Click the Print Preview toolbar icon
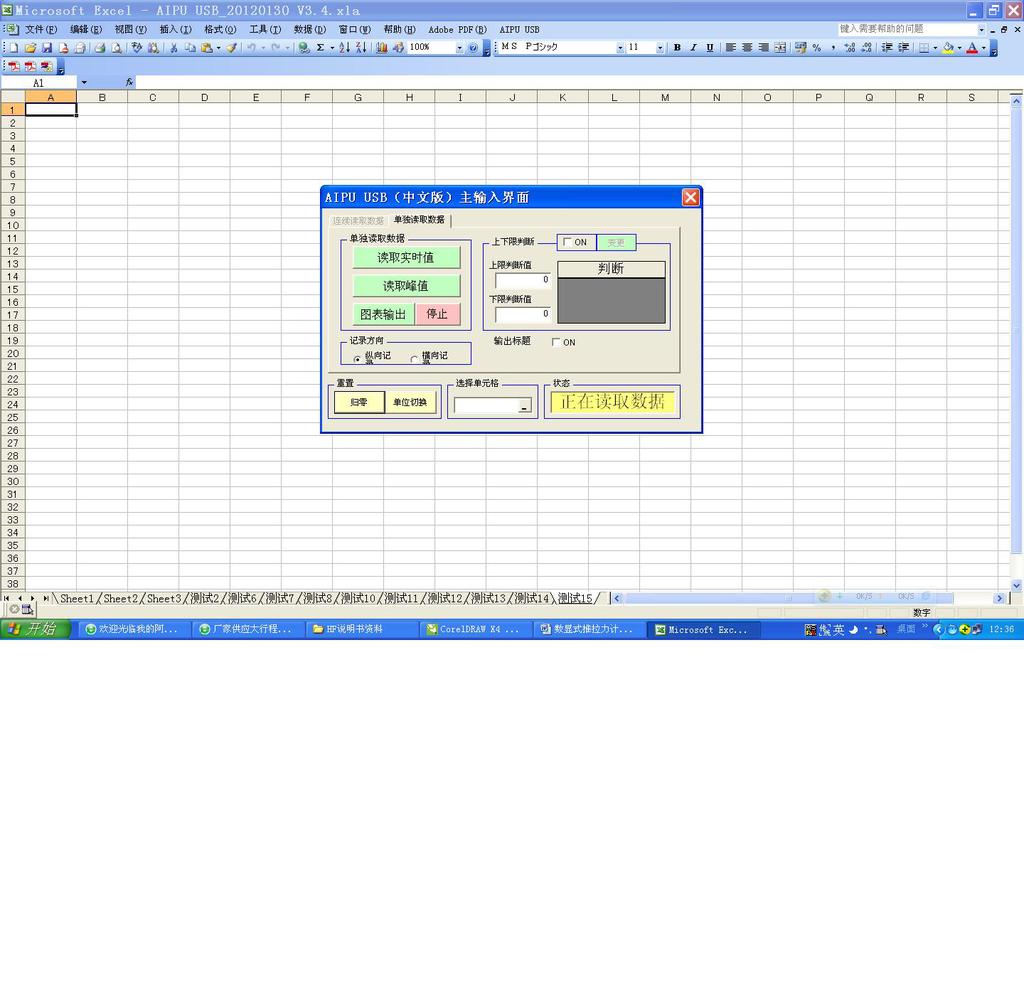Viewport: 1024px width, 997px height. pos(116,48)
